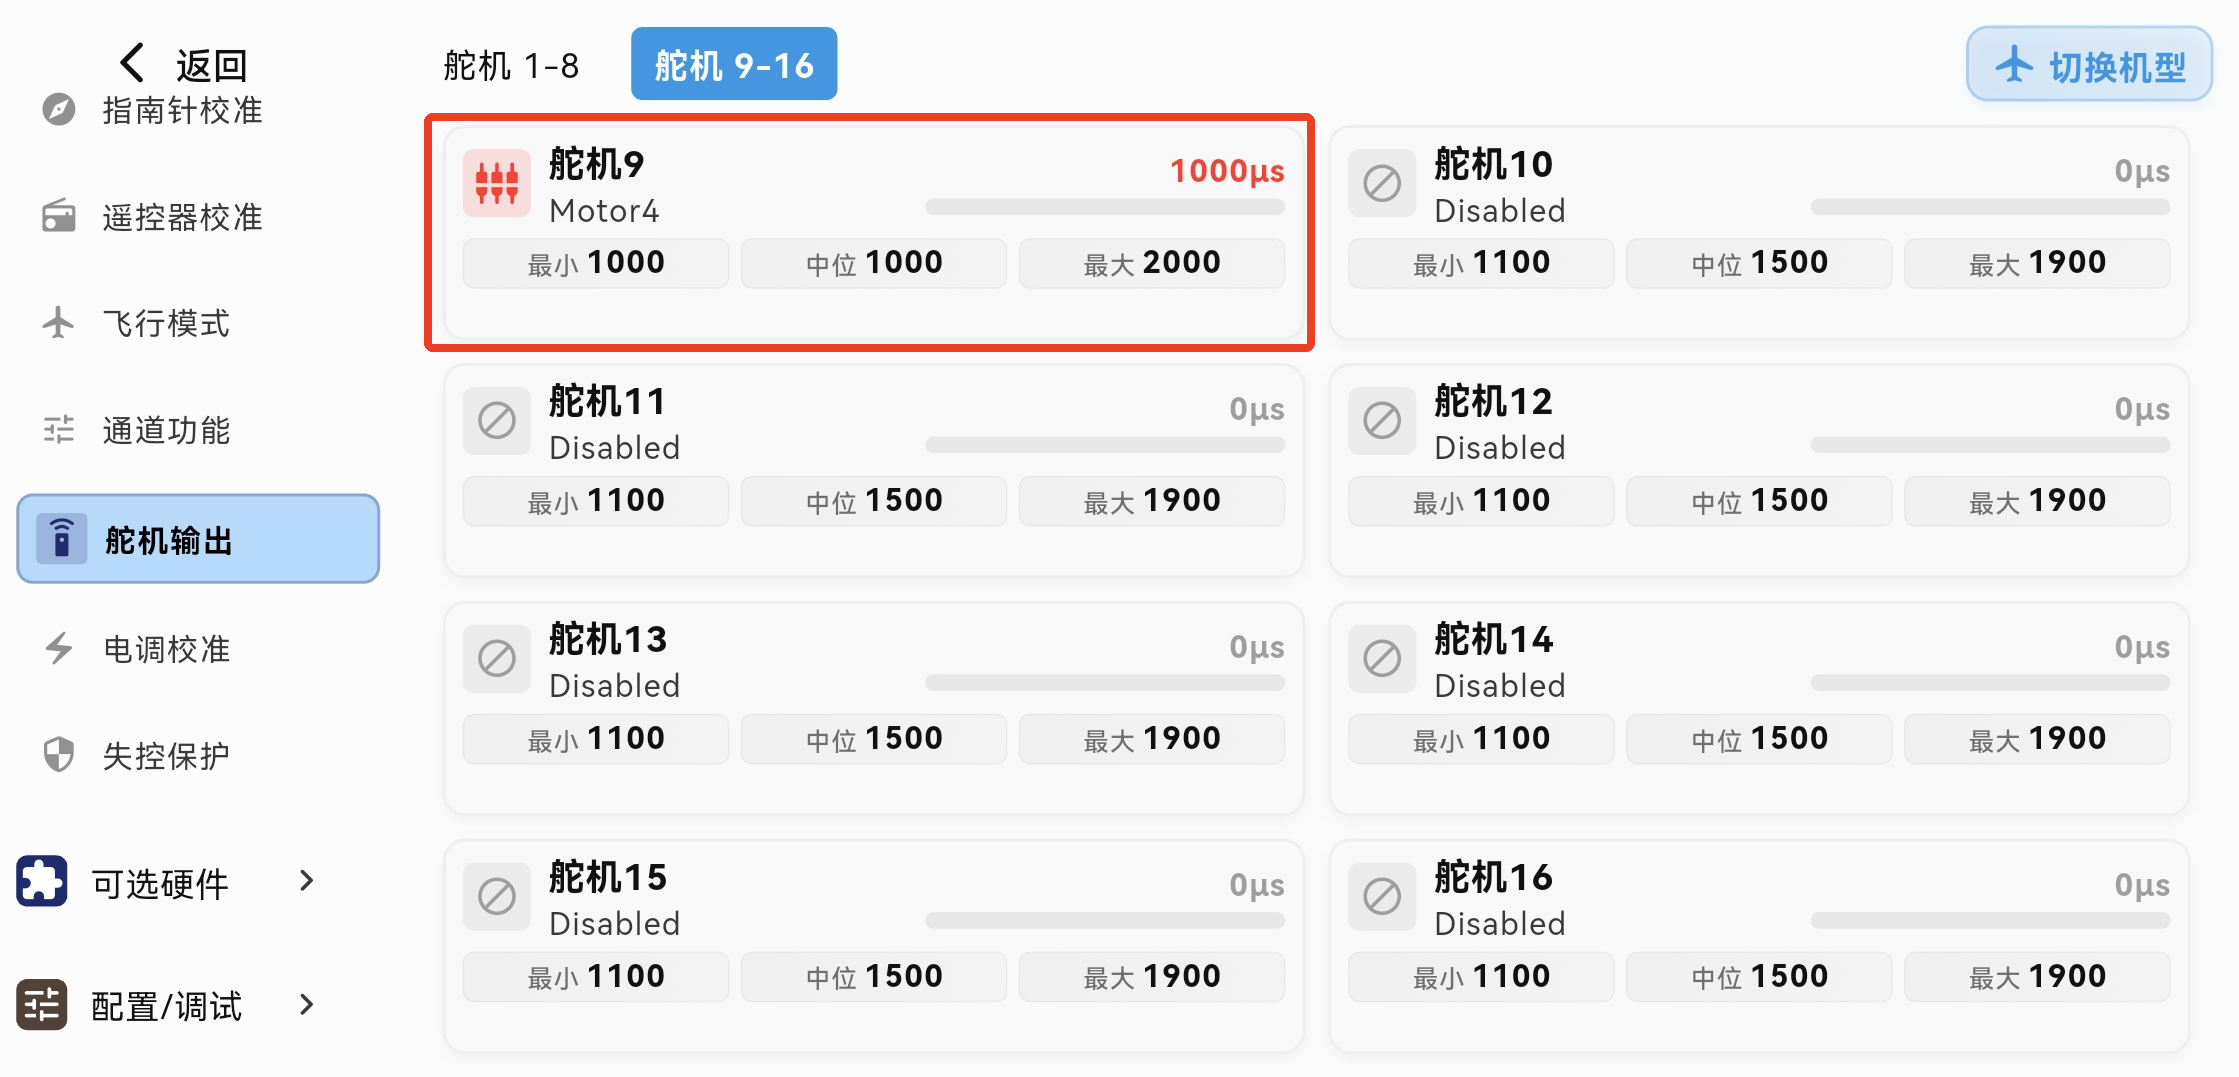Expand the 配置/调试 section chevron
This screenshot has height=1077, width=2239.
click(307, 1004)
